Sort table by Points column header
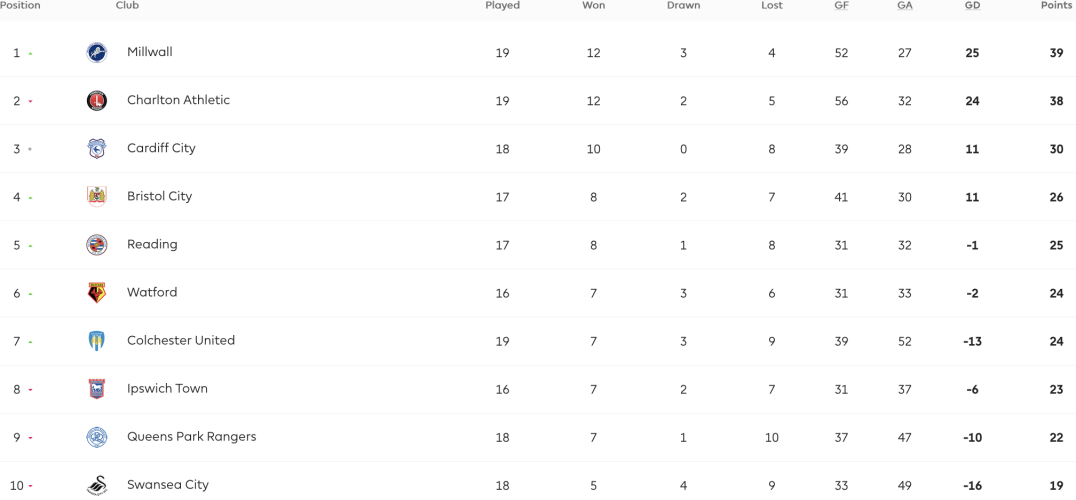 tap(1056, 5)
